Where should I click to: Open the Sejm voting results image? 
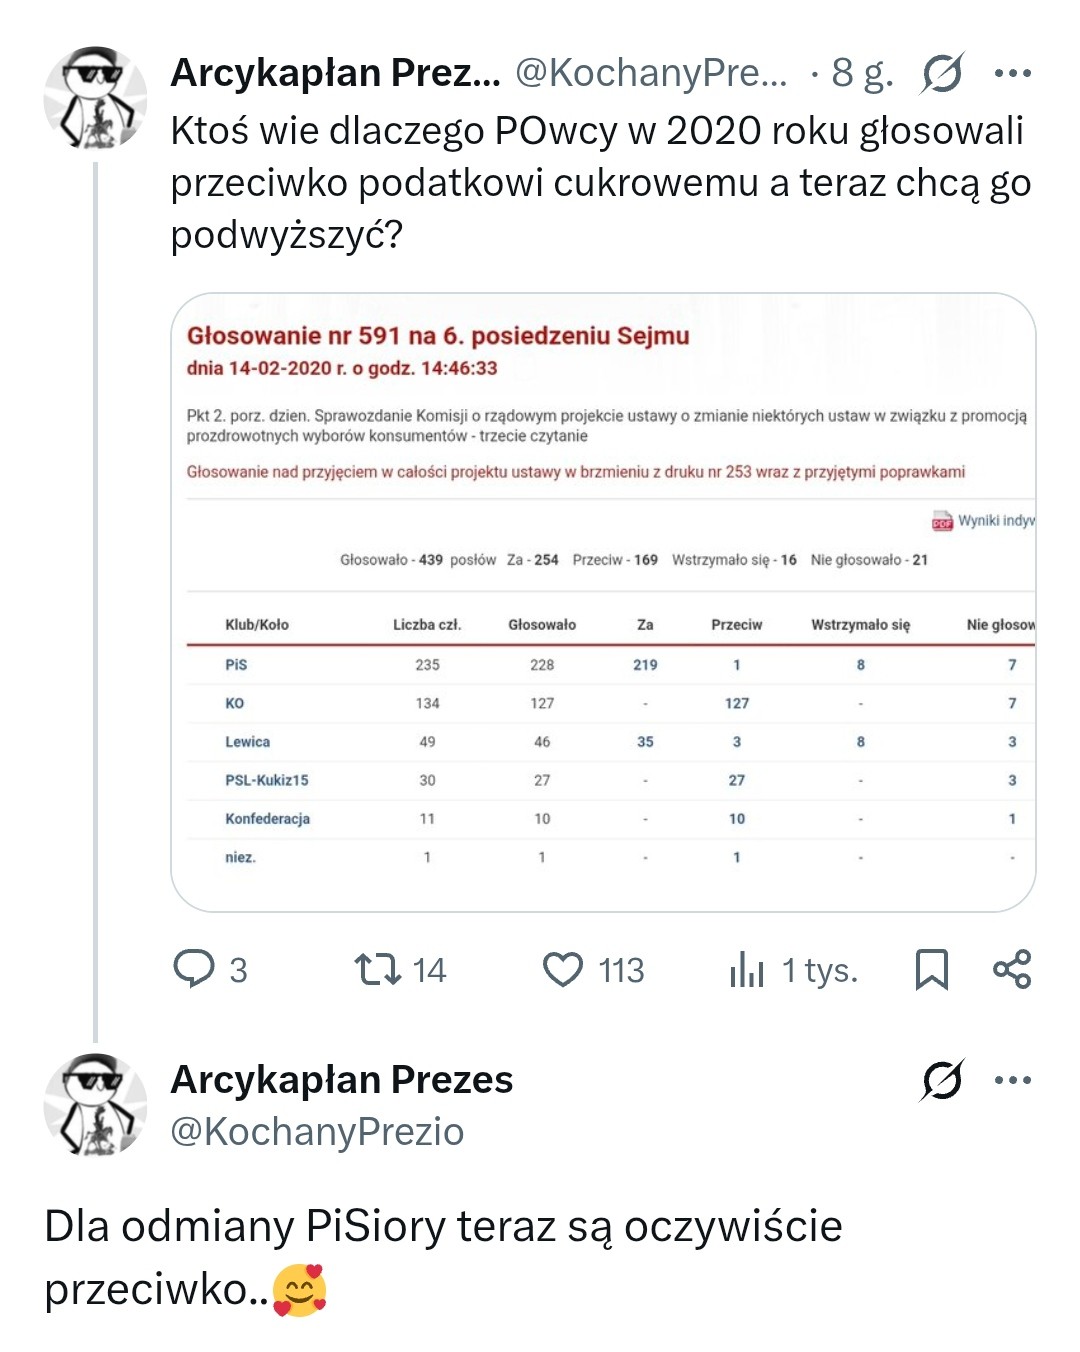point(603,602)
